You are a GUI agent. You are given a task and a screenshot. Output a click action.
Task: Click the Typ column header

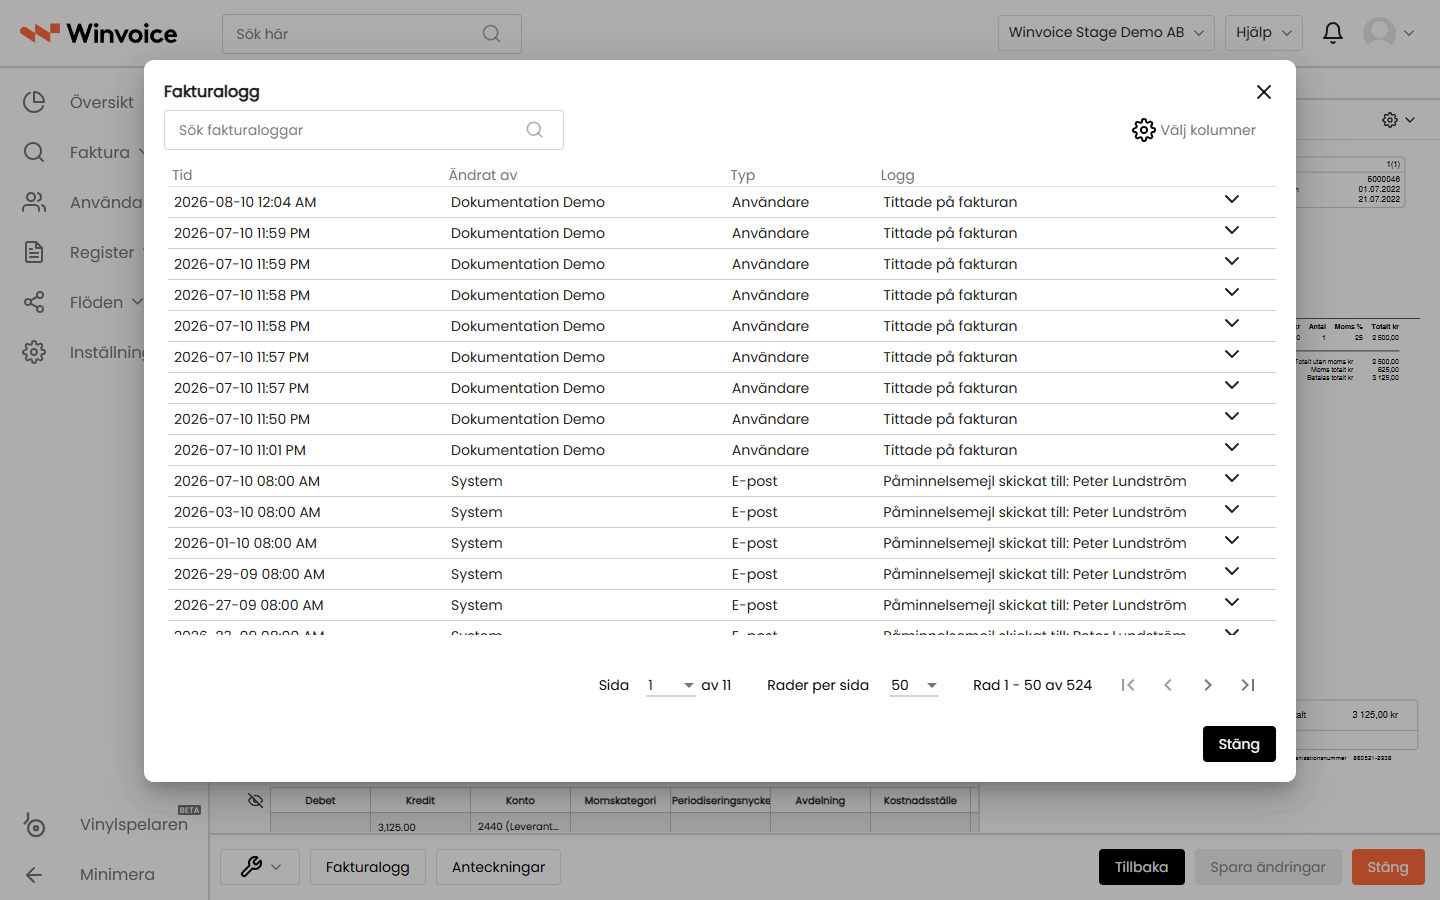[742, 175]
